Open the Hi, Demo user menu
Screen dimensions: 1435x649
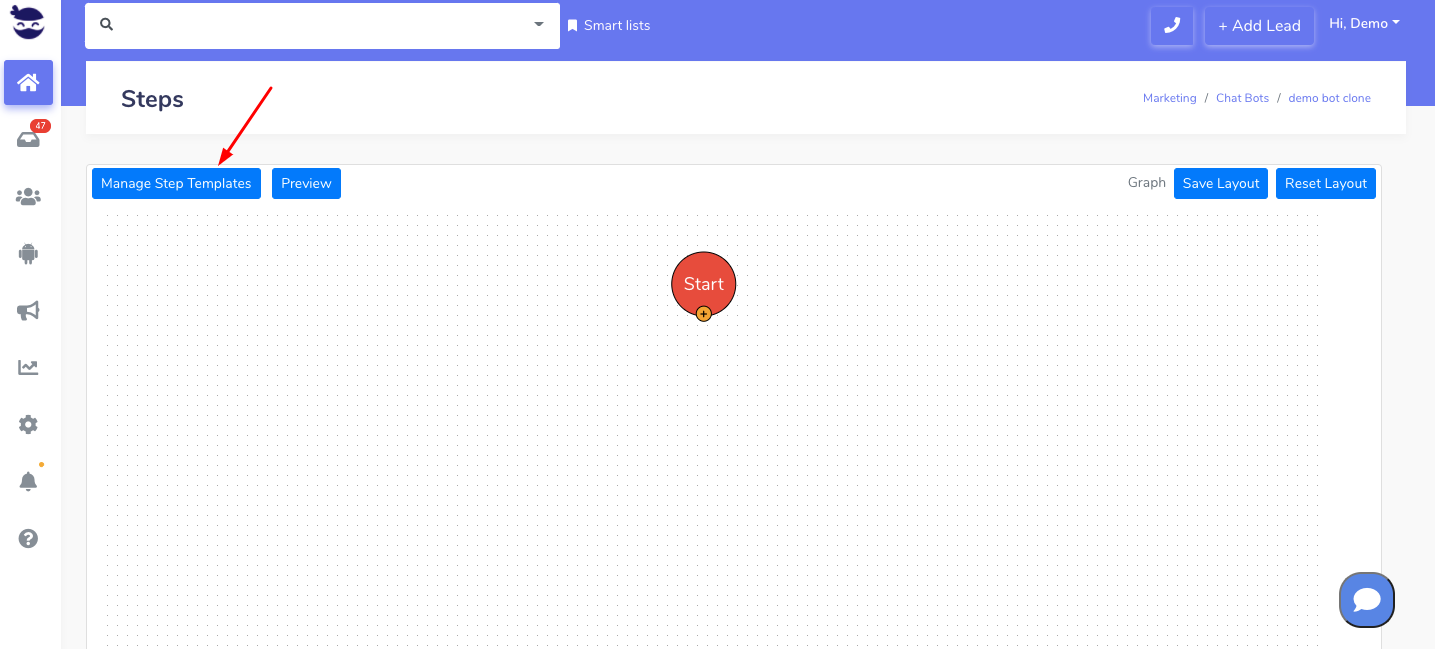tap(1364, 23)
